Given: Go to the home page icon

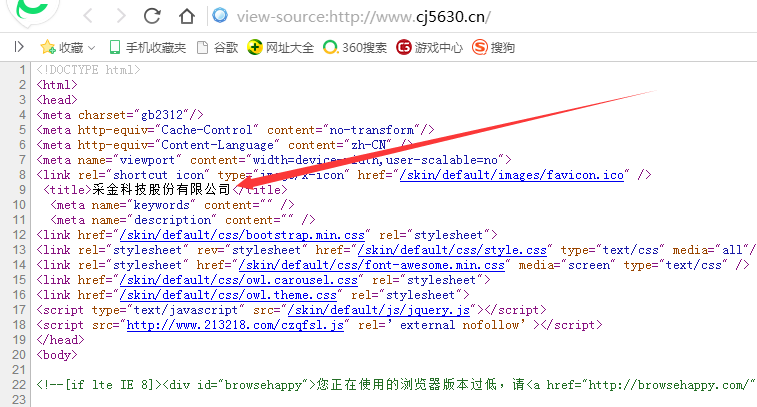Looking at the screenshot, I should (x=187, y=16).
